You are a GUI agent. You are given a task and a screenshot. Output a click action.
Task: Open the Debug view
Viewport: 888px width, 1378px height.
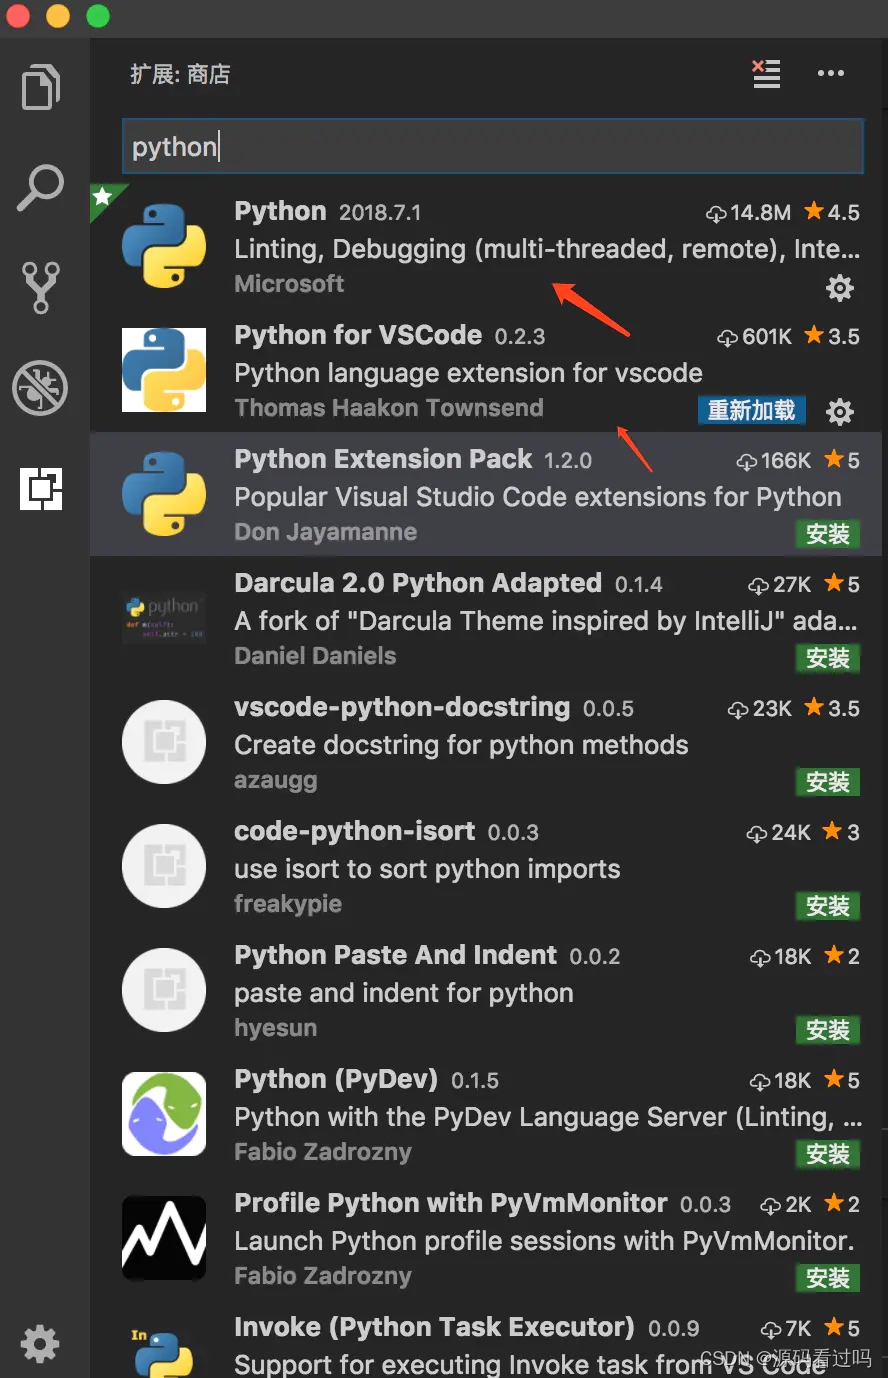point(41,388)
